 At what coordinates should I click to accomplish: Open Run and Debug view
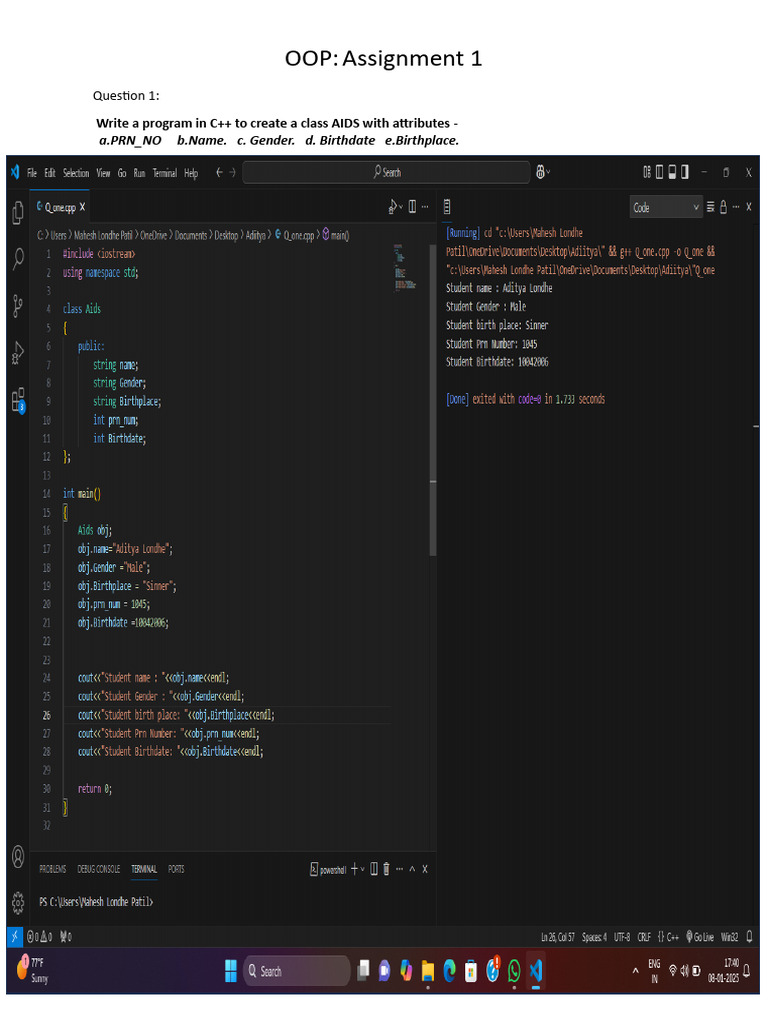tap(18, 353)
